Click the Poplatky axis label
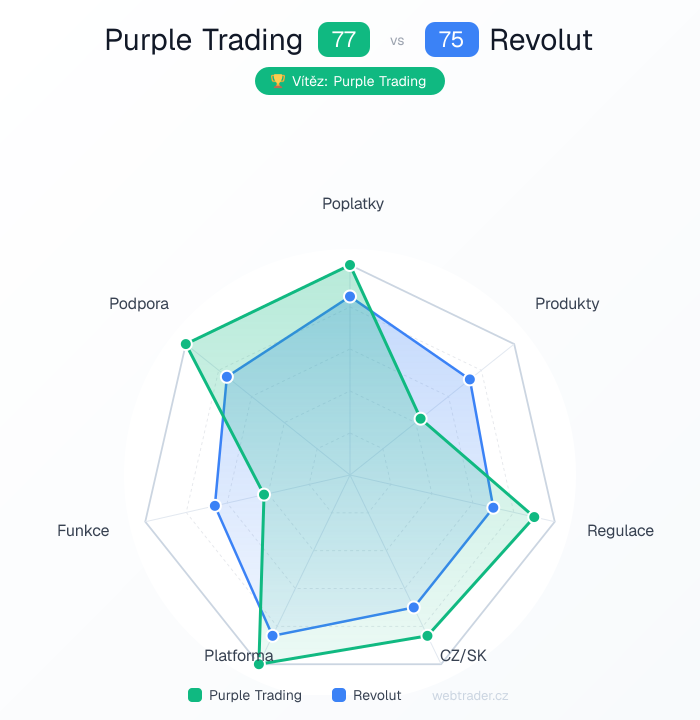This screenshot has height=720, width=700. pyautogui.click(x=353, y=203)
